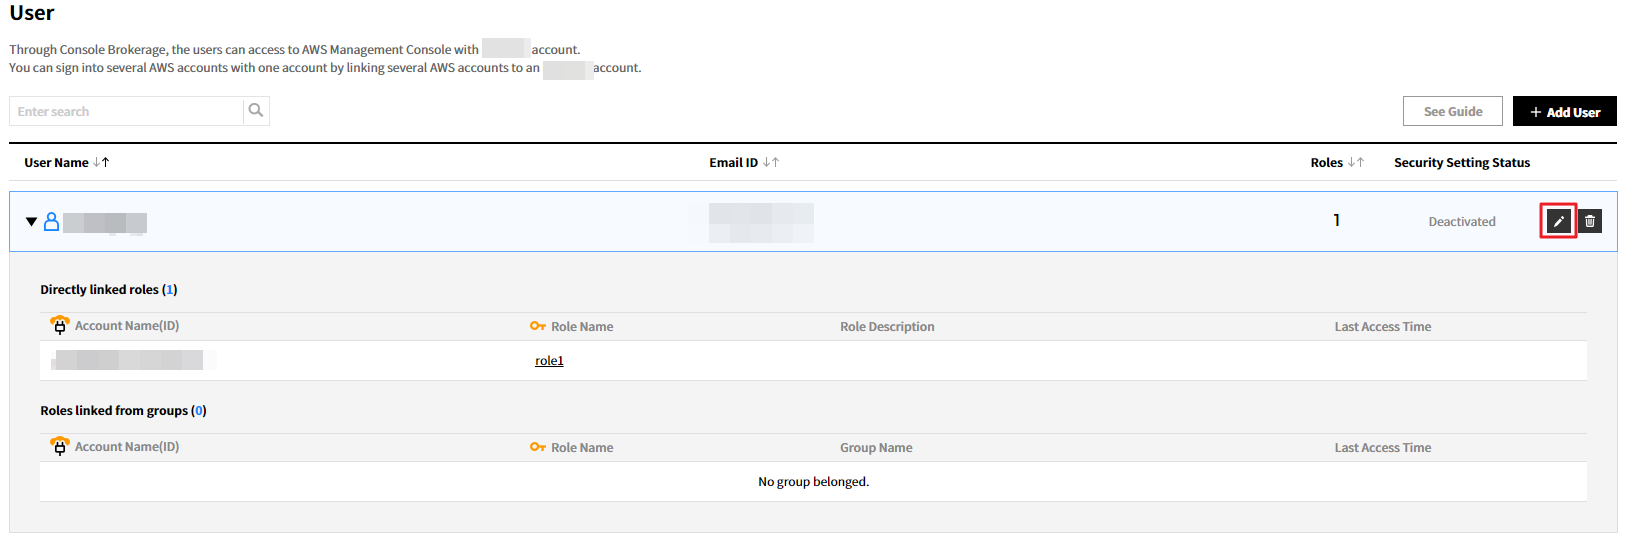Focus the Enter search field
The height and width of the screenshot is (544, 1627).
127,112
